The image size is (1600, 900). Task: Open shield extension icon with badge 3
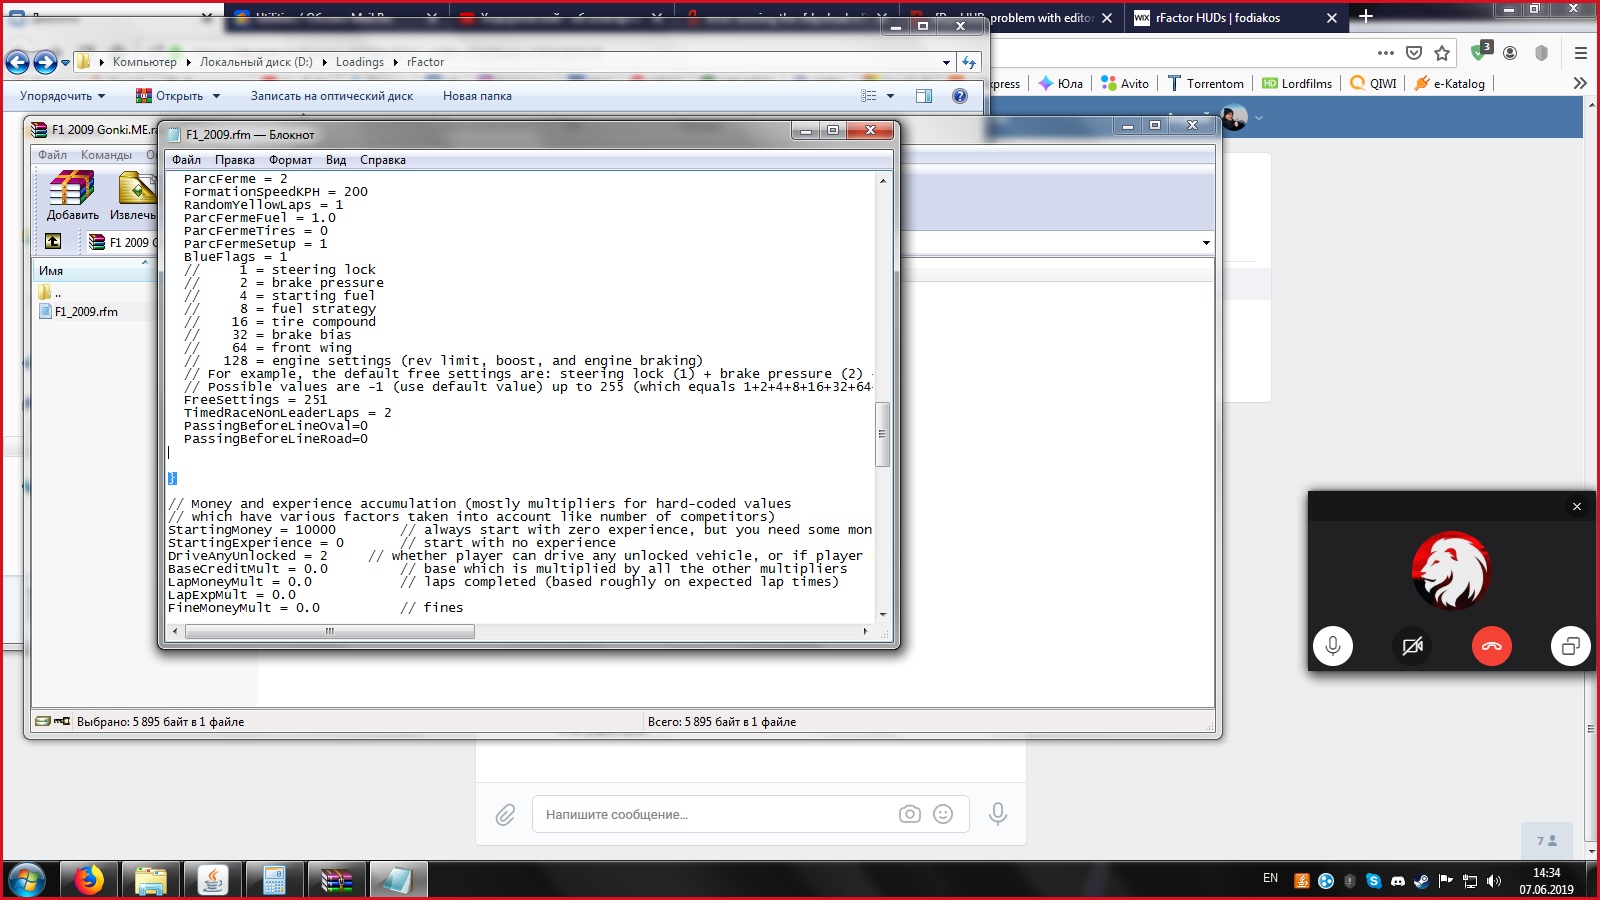[x=1481, y=52]
